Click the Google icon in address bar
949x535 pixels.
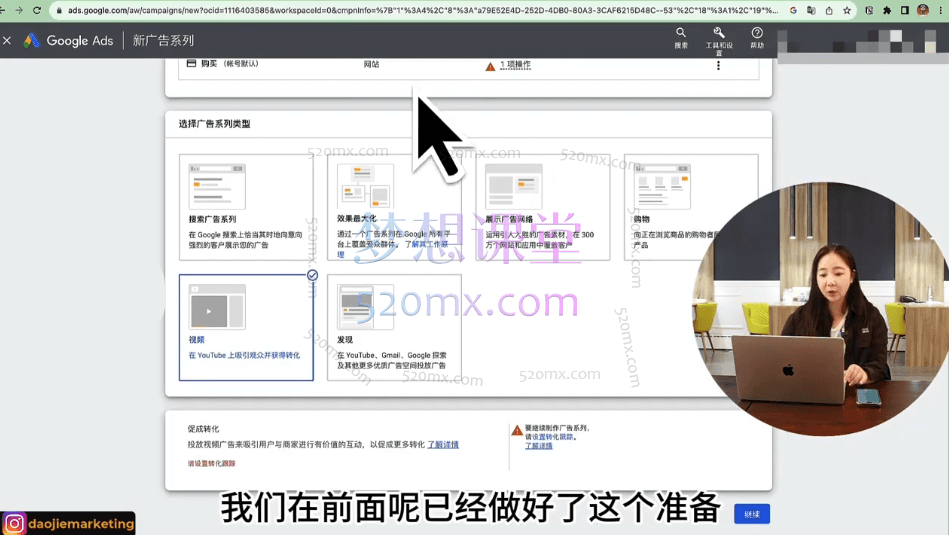793,10
